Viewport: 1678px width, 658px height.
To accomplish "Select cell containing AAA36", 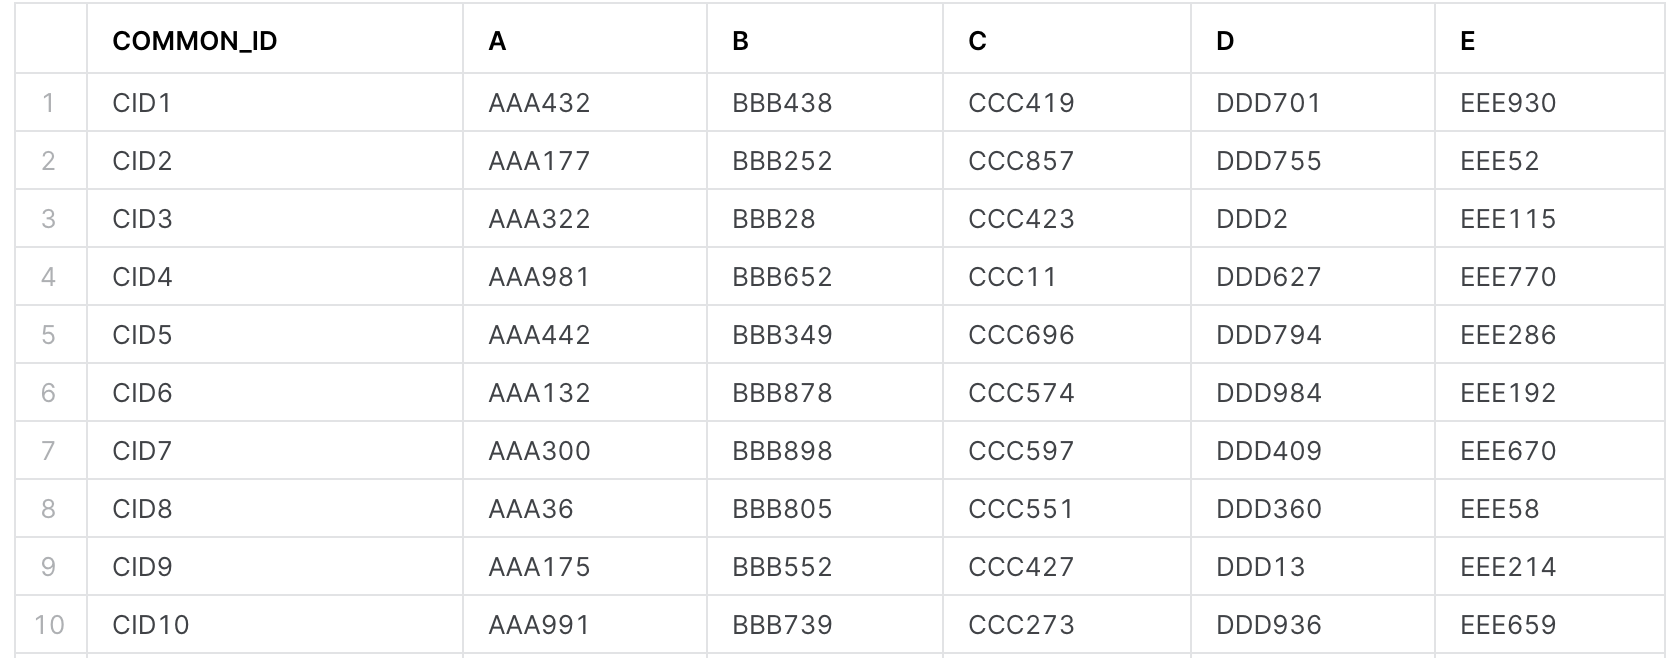I will tap(530, 509).
